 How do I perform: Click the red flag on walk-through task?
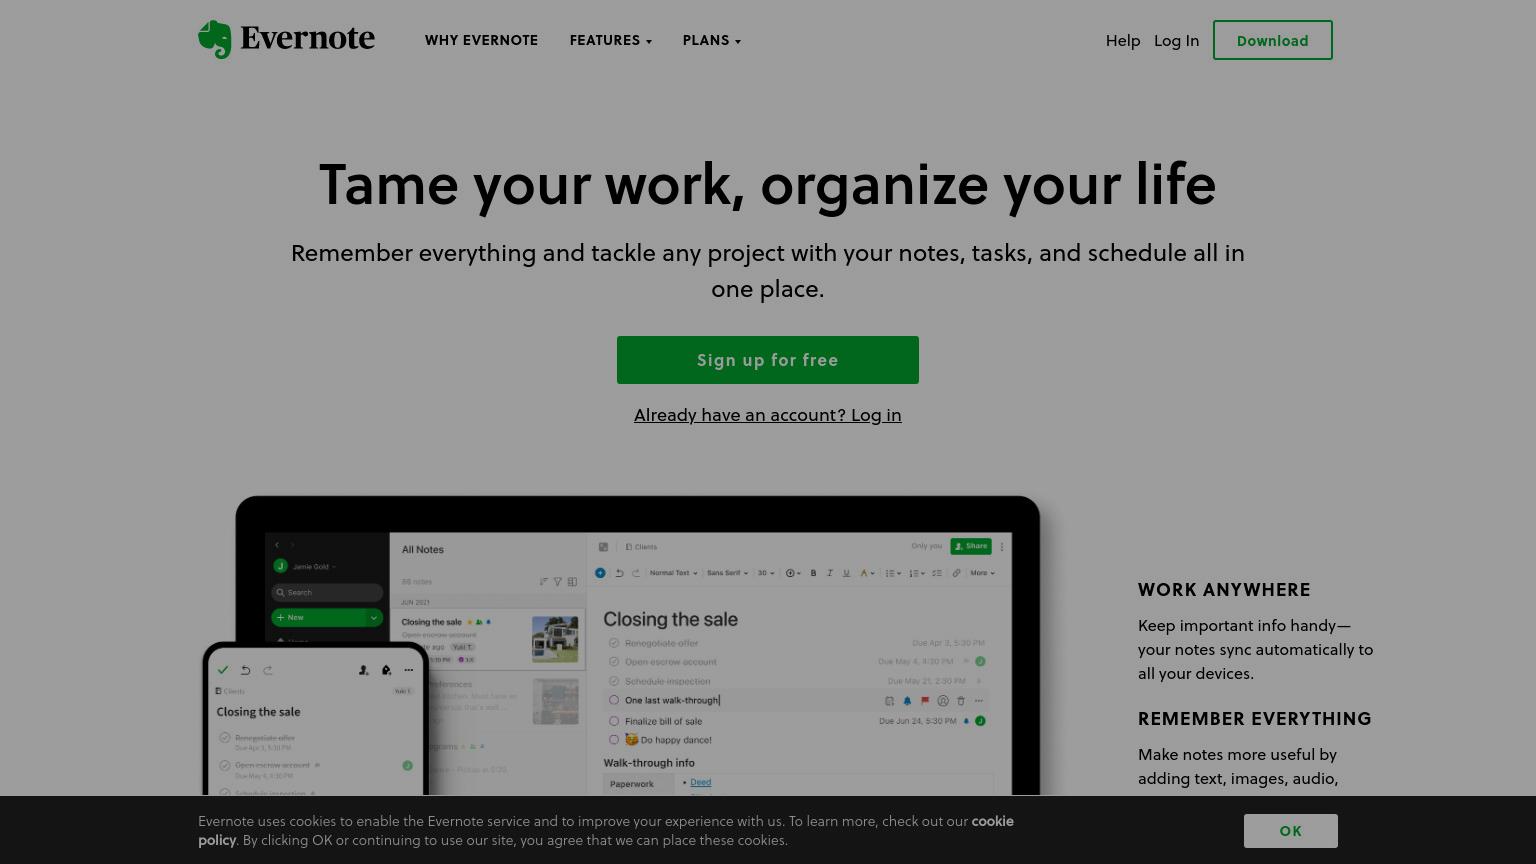tap(925, 700)
